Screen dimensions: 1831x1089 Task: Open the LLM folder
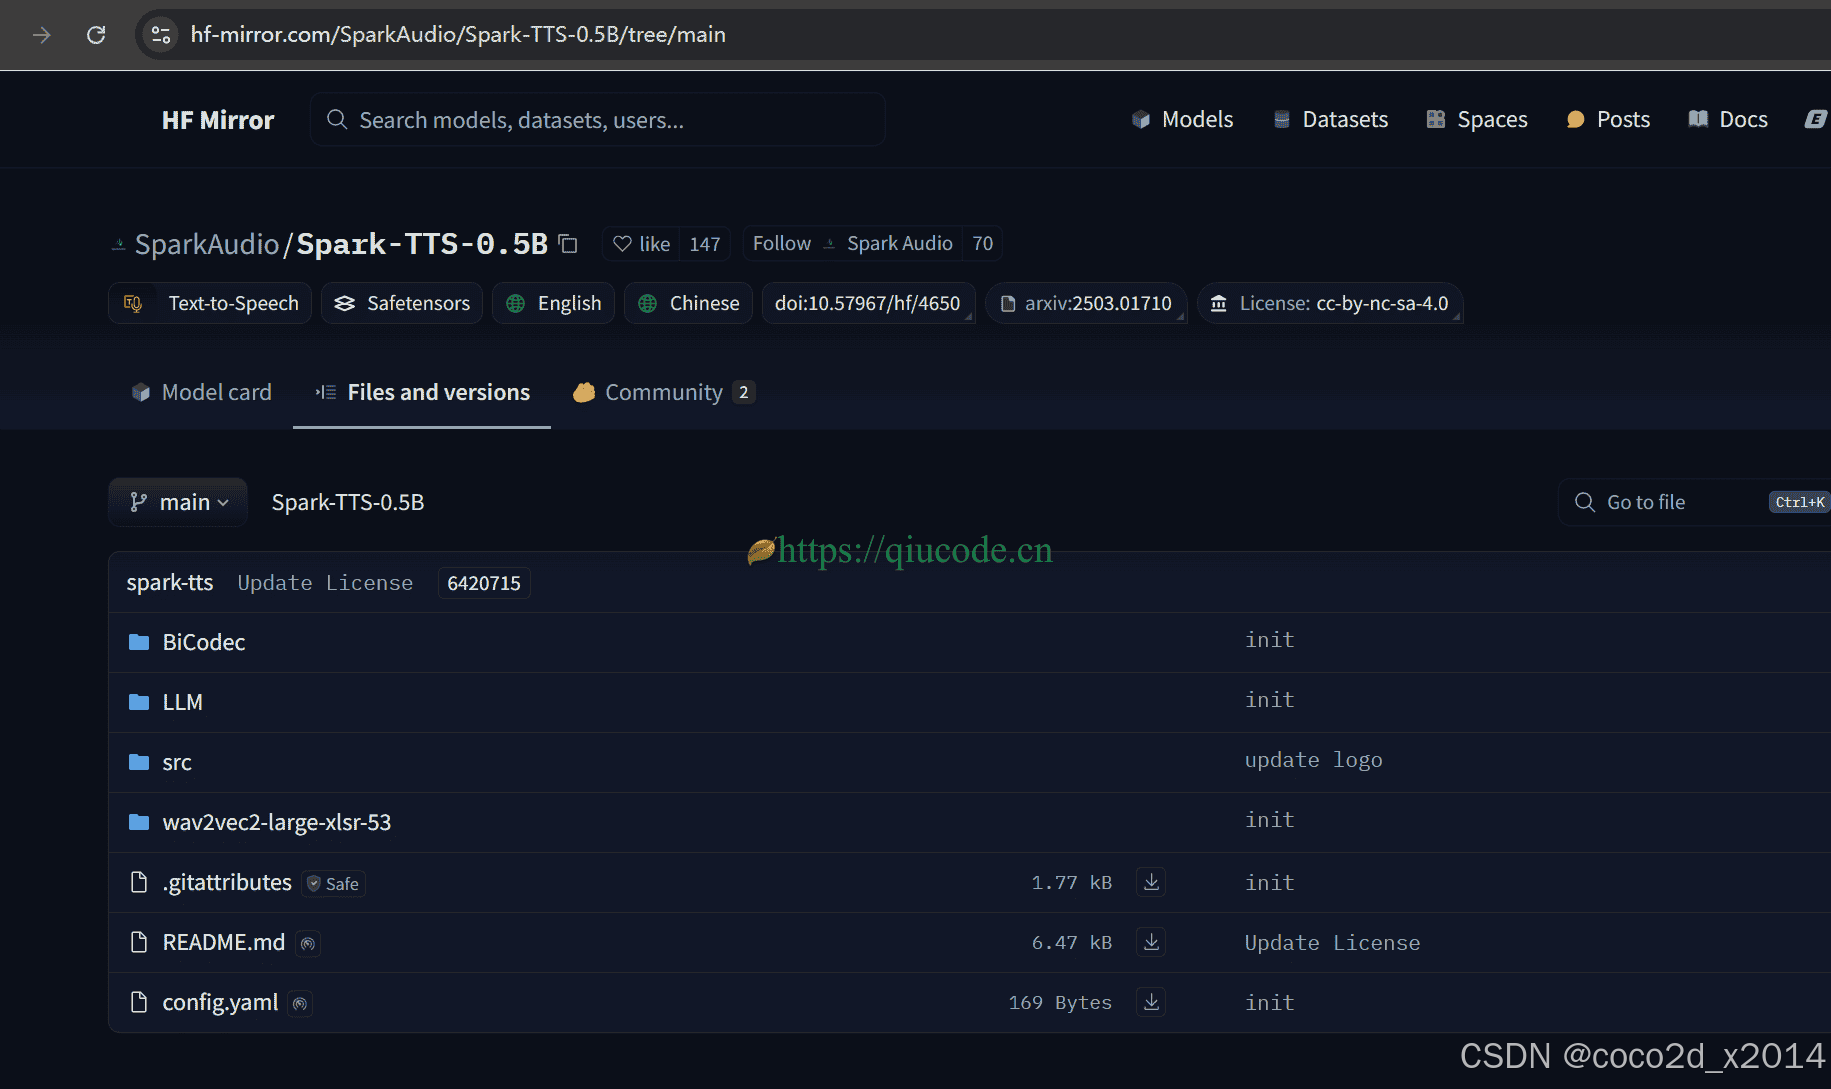pos(183,702)
